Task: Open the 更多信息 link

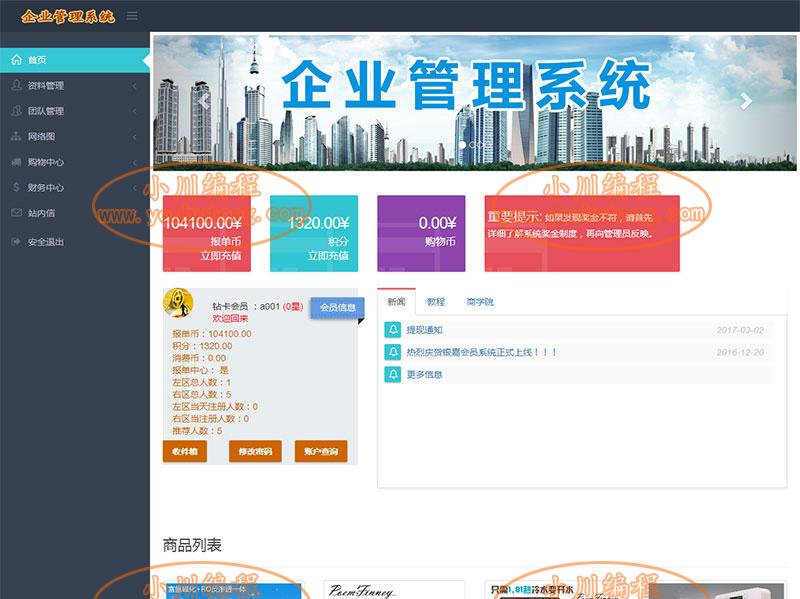Action: pos(424,375)
